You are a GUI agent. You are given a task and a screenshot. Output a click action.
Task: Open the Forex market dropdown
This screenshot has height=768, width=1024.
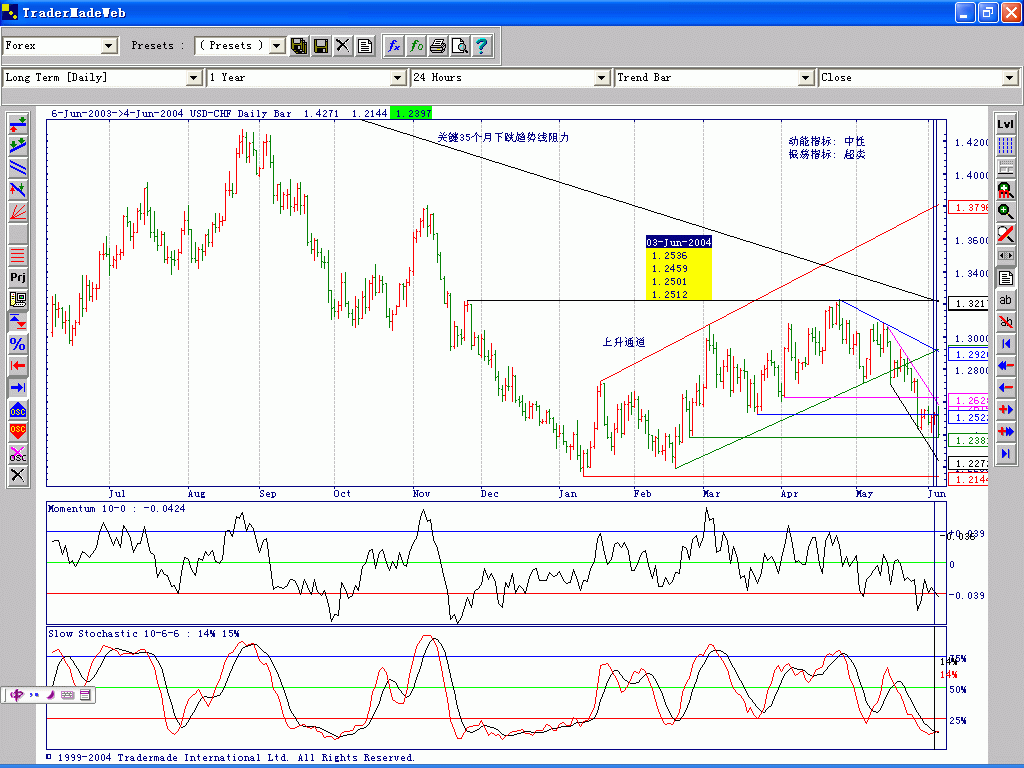click(x=109, y=46)
